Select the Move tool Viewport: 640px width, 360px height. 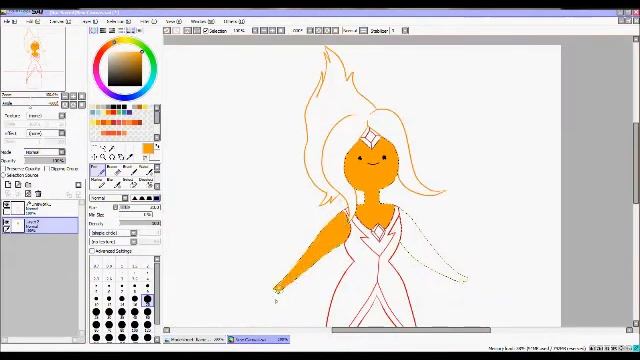pos(94,157)
